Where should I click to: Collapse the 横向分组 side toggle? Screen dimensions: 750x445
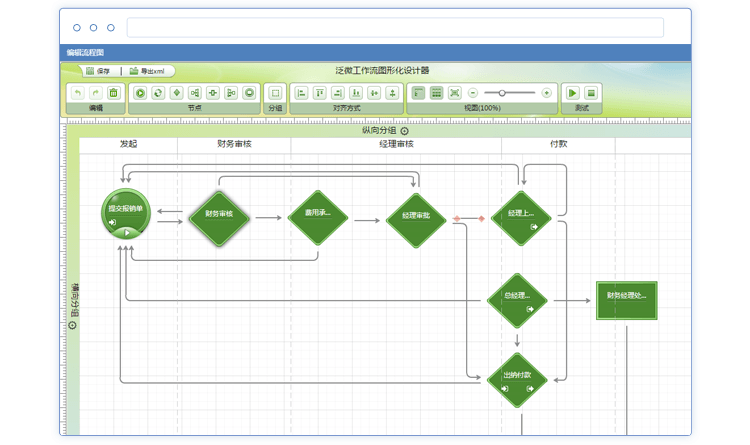click(x=73, y=325)
